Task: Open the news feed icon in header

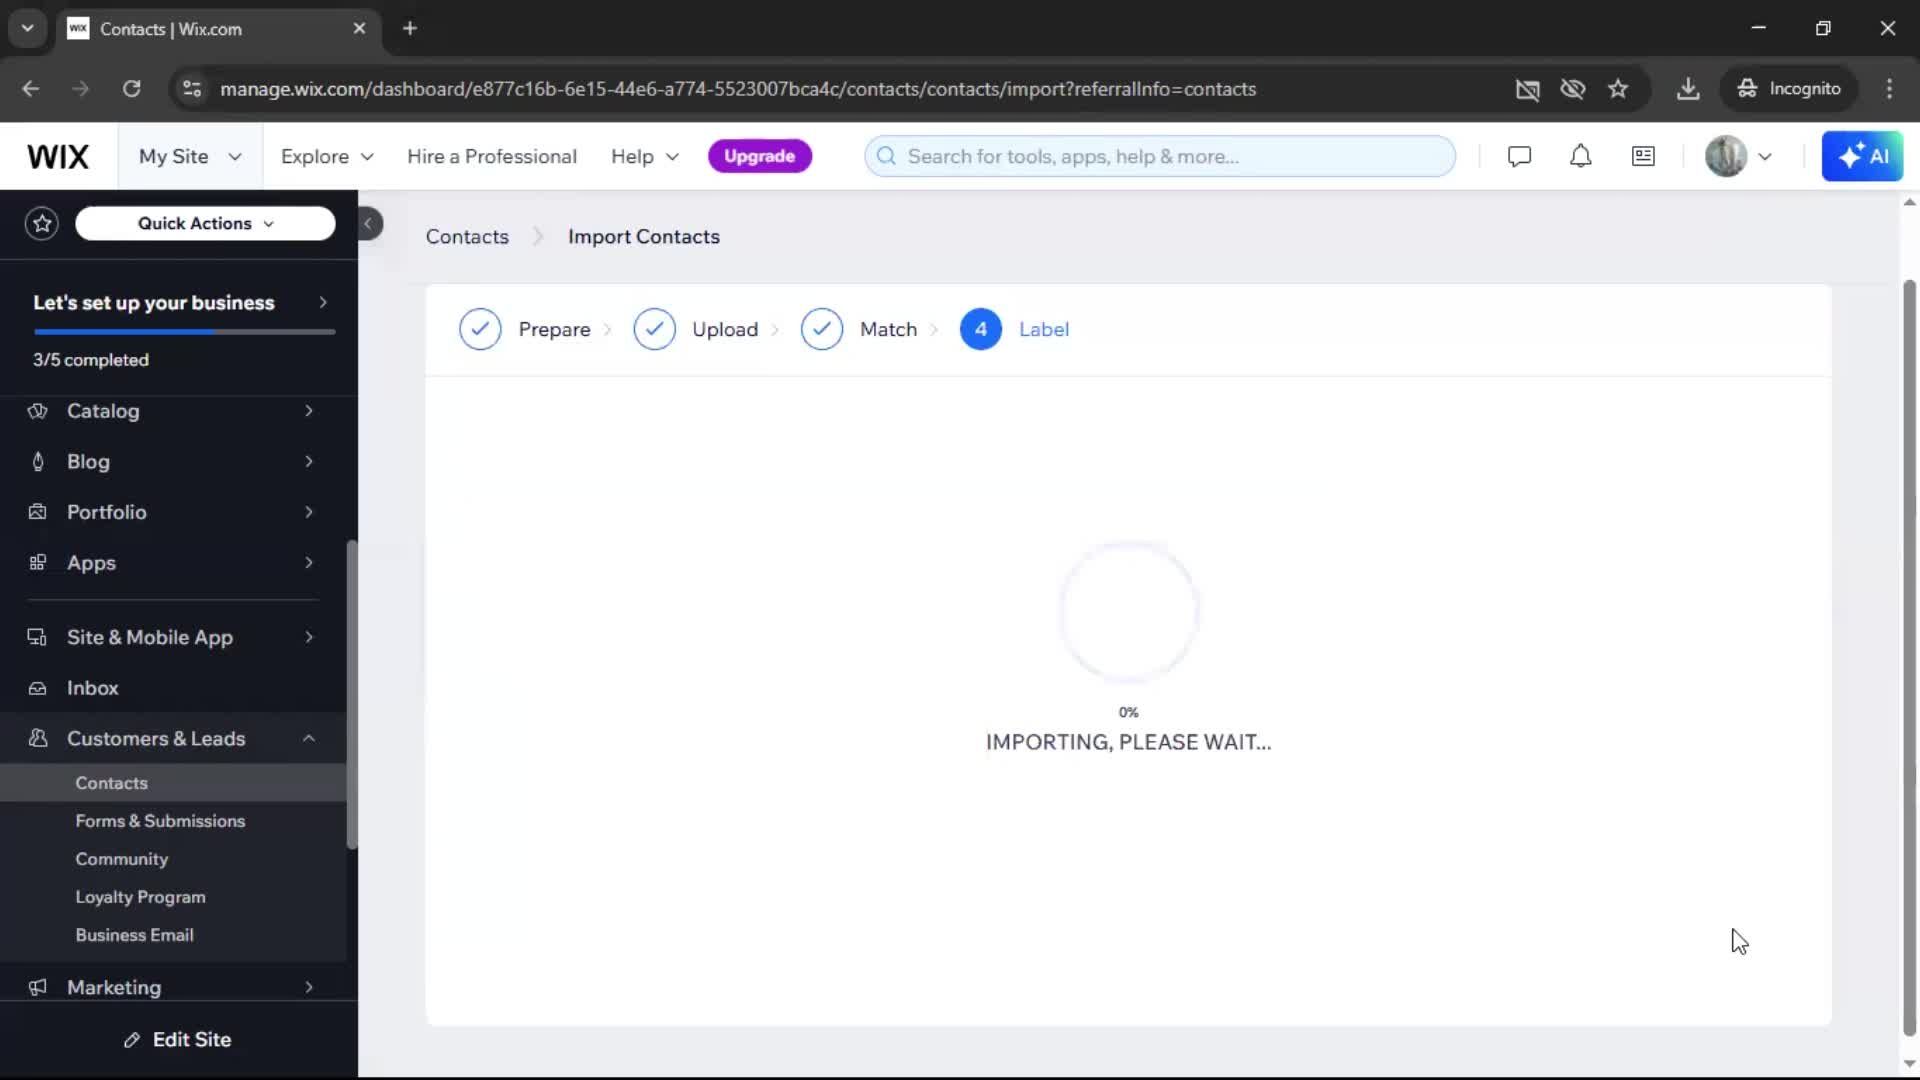Action: point(1643,157)
